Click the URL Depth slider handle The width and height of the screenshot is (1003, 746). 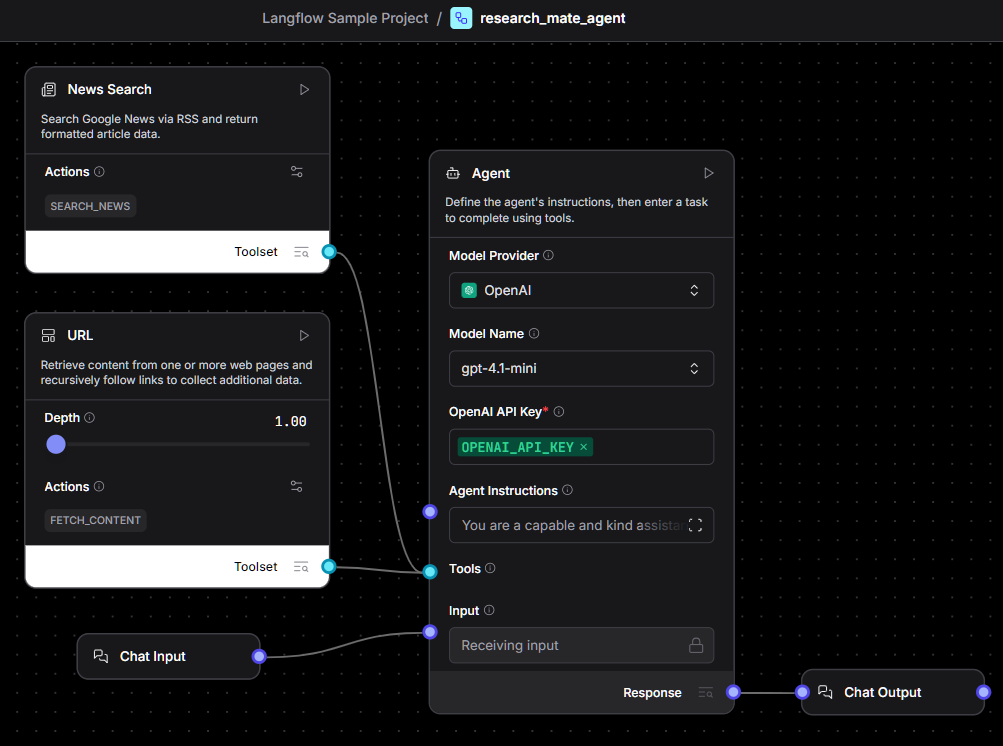tap(56, 444)
